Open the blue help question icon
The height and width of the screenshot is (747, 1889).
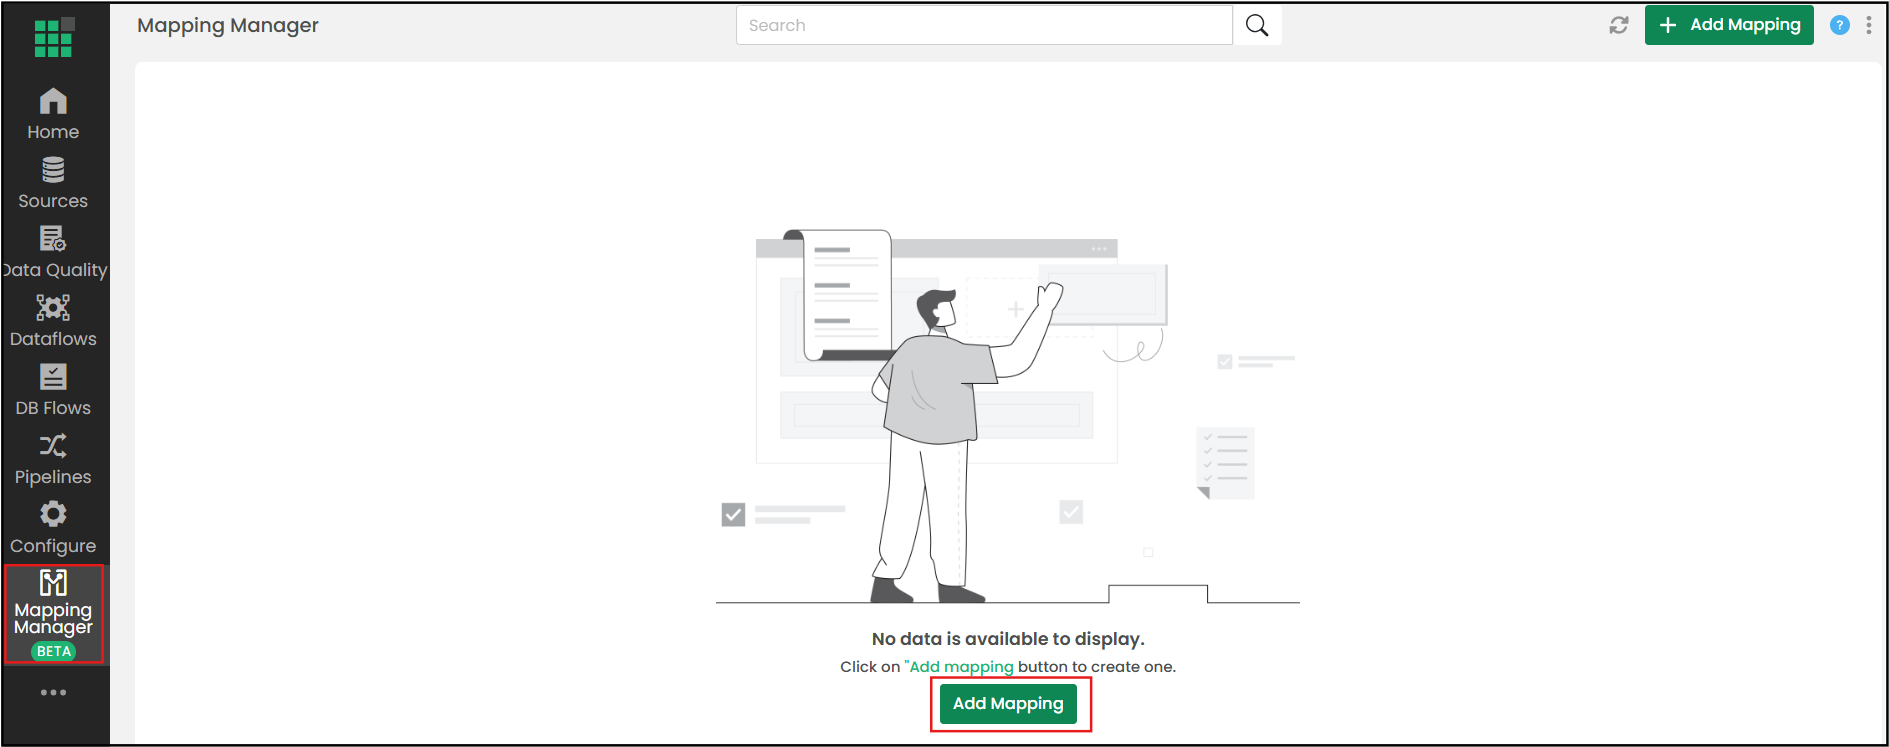(1840, 25)
